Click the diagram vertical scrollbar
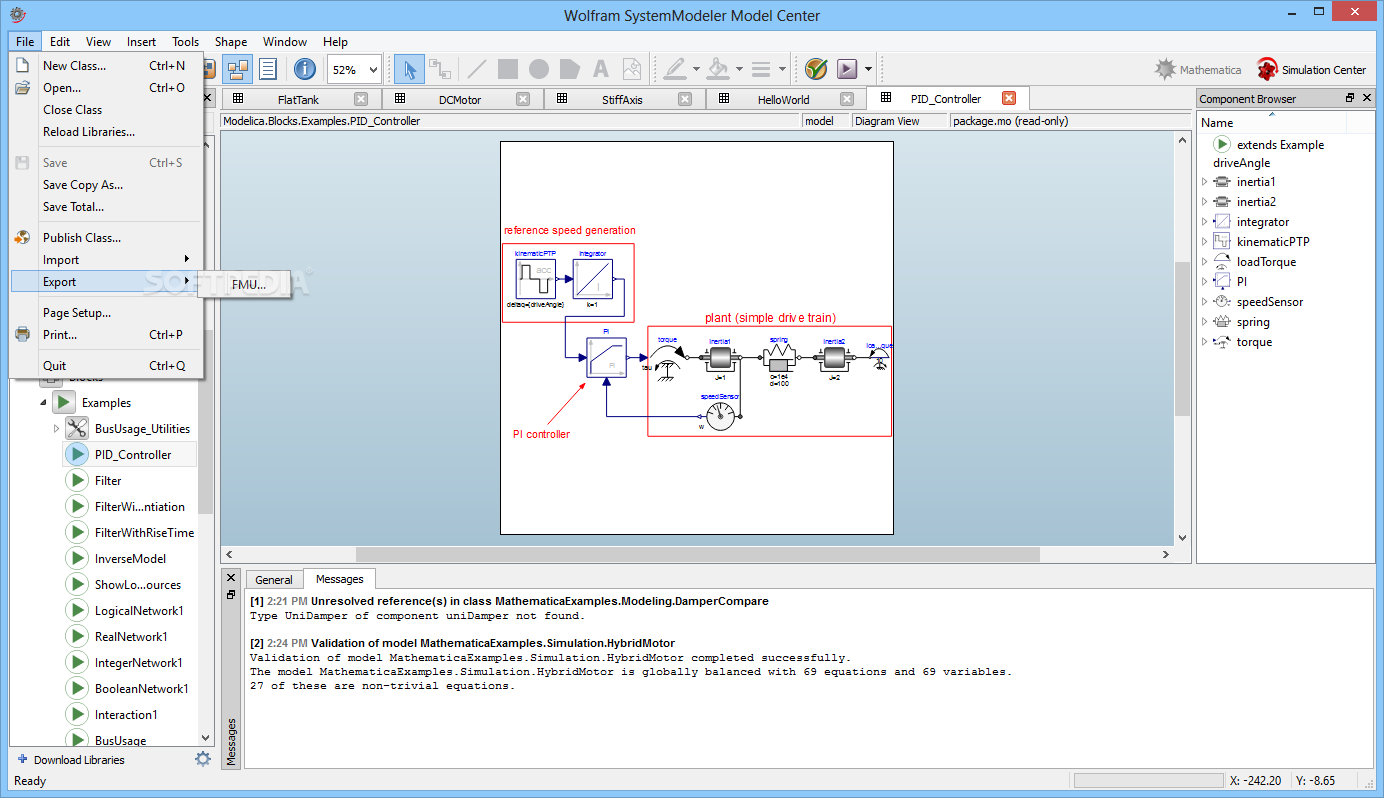 1183,340
